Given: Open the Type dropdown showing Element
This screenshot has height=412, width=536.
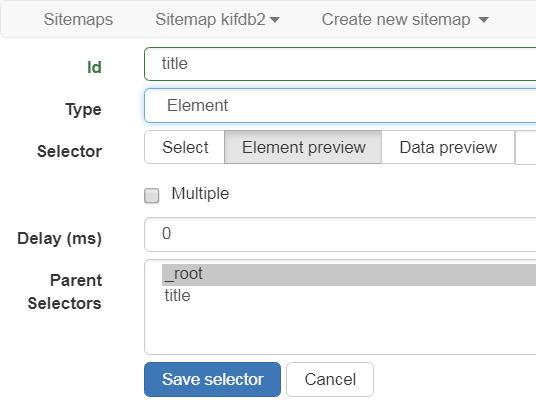Looking at the screenshot, I should tap(340, 105).
